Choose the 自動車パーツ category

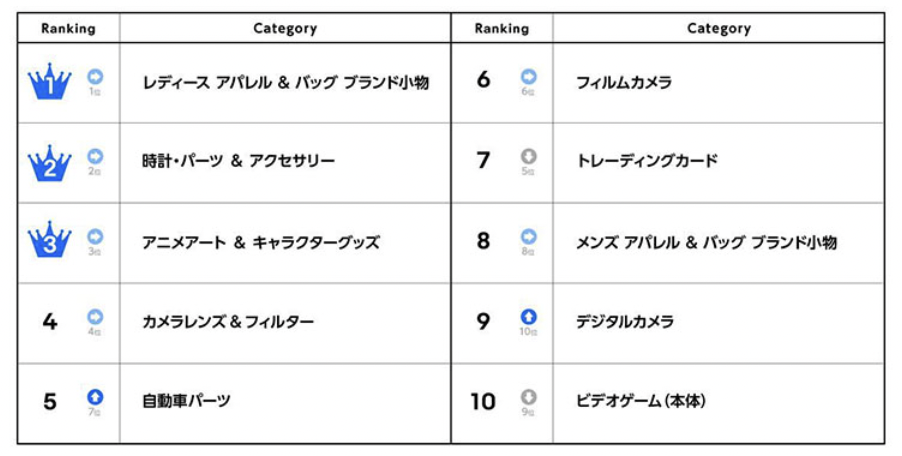(x=186, y=401)
